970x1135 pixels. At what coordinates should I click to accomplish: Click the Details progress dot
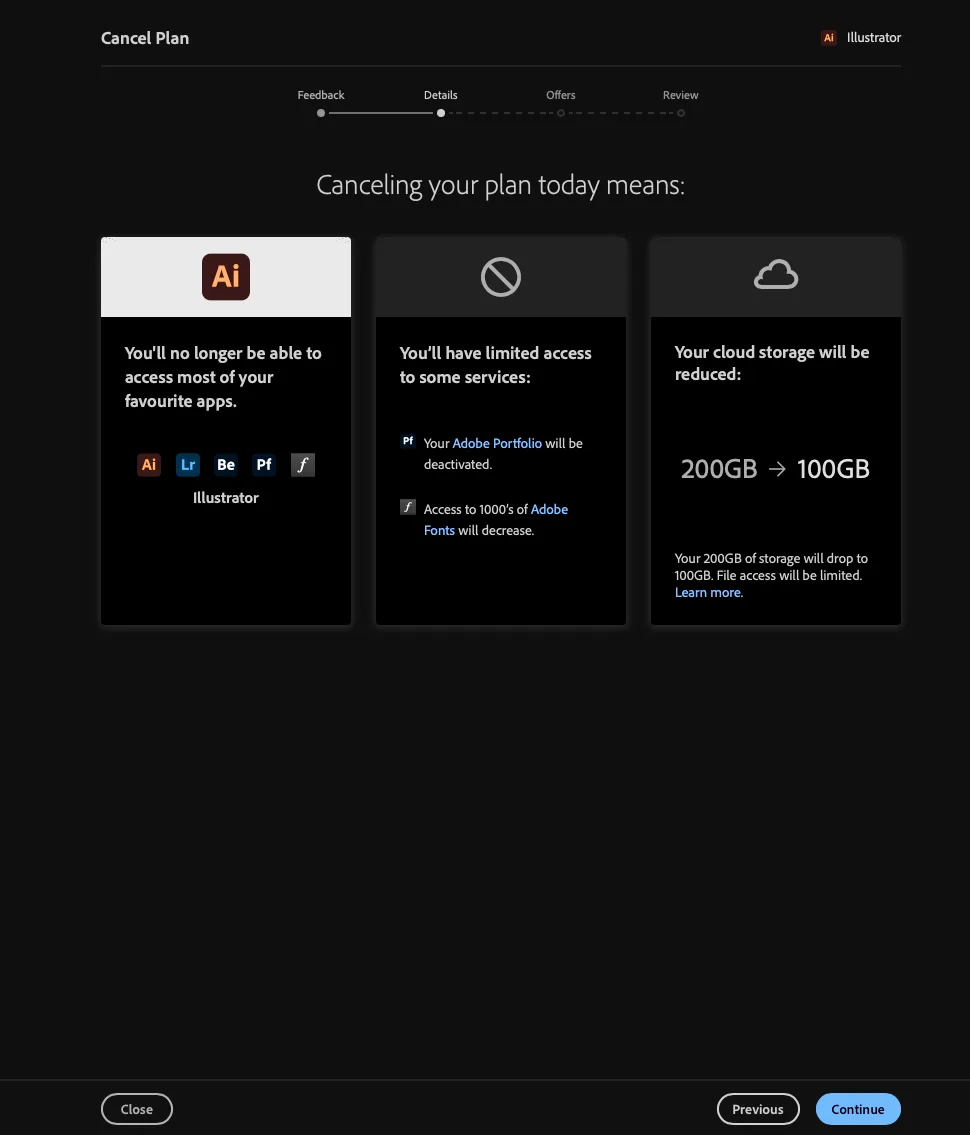click(x=440, y=113)
